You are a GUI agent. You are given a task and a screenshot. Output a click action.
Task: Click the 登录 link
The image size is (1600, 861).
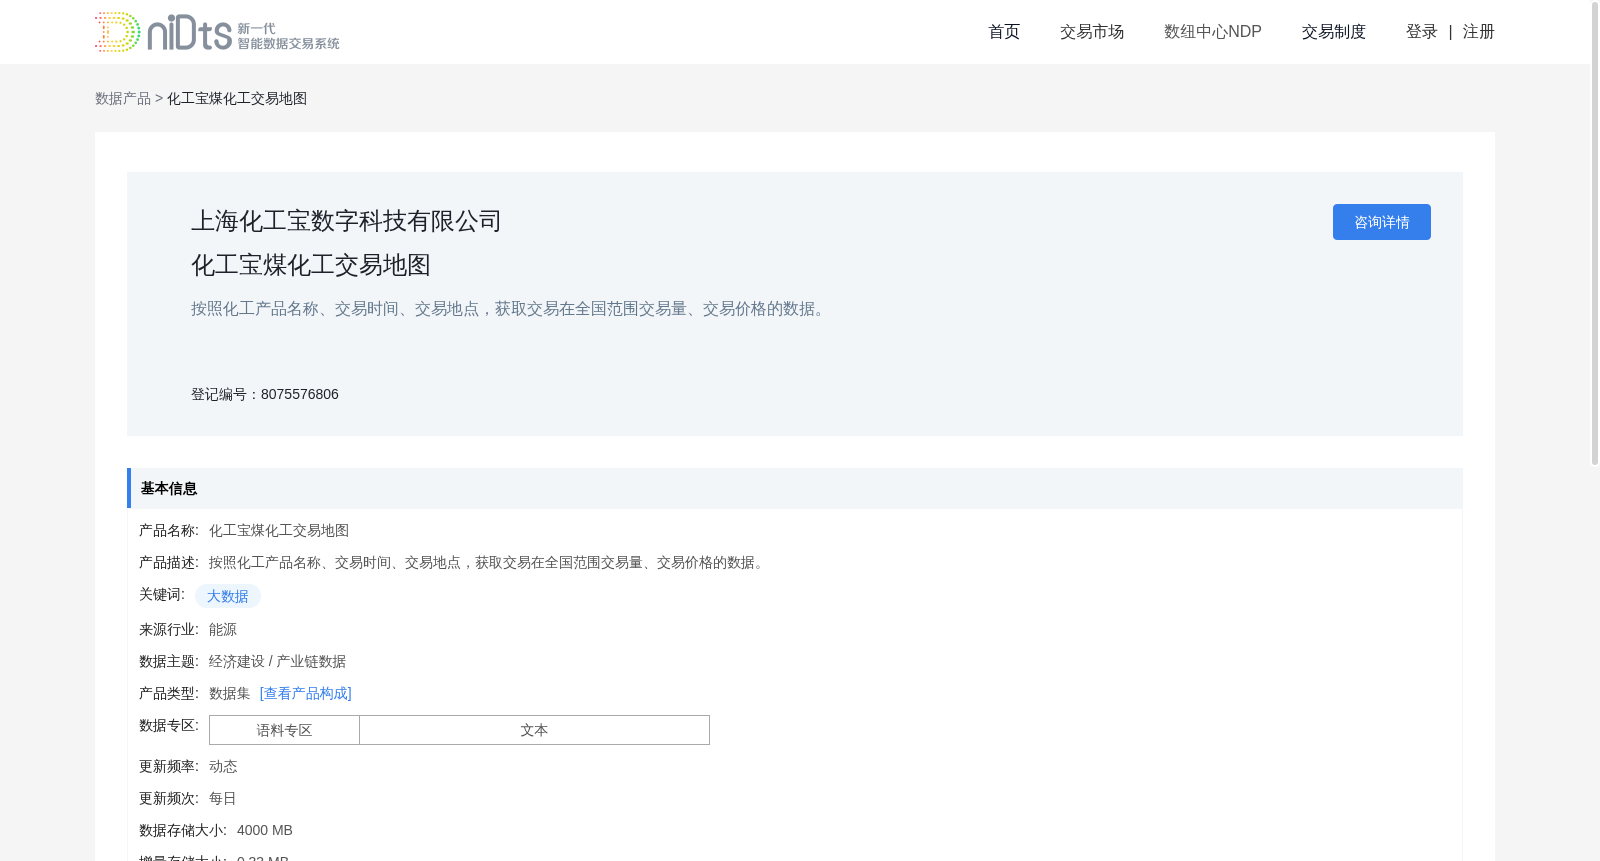(x=1422, y=32)
